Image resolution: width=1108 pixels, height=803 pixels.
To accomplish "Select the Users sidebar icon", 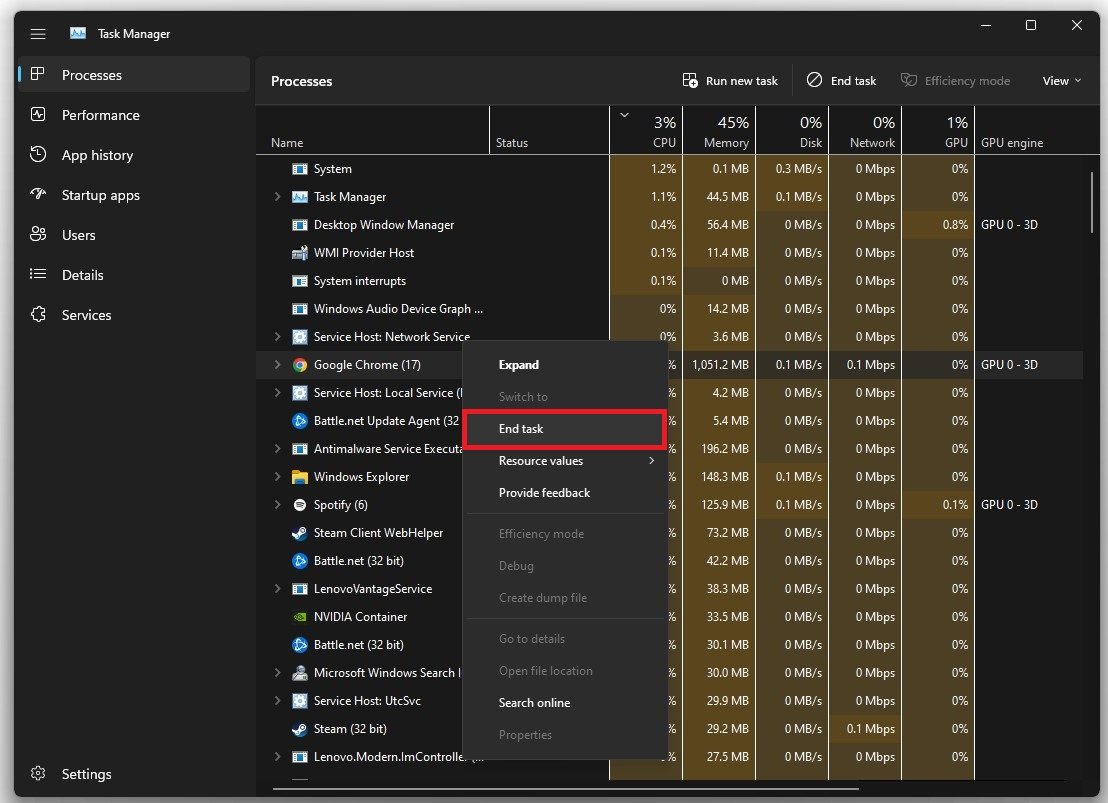I will click(x=38, y=235).
